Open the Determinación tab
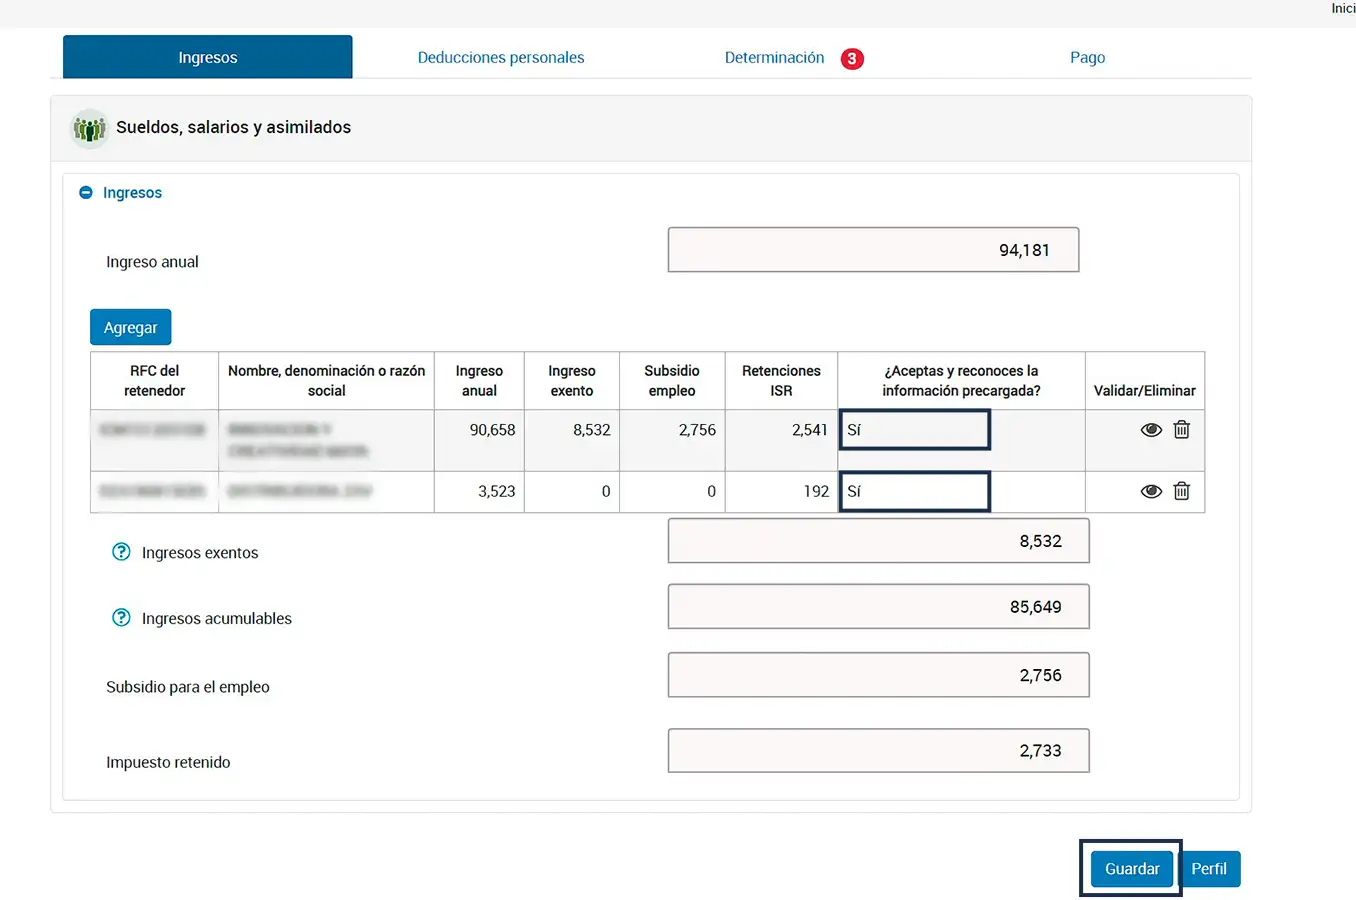This screenshot has width=1356, height=900. pos(774,58)
